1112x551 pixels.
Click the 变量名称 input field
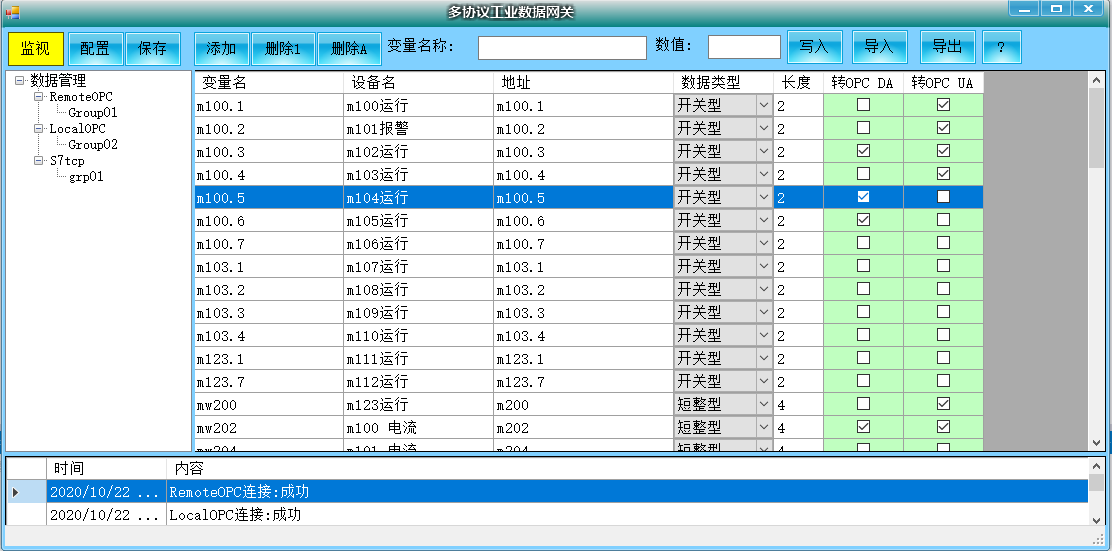pos(562,48)
